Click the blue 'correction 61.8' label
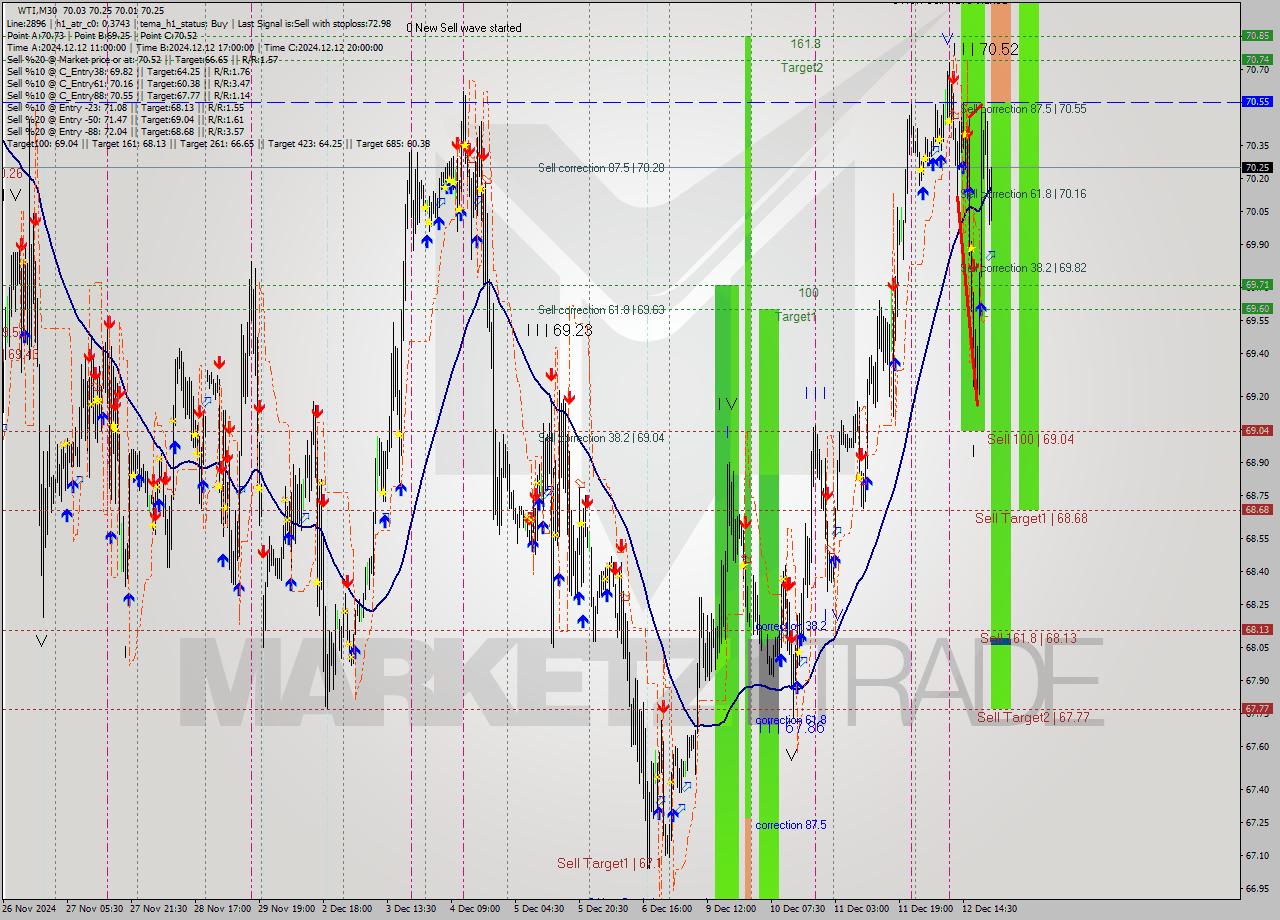 click(791, 720)
